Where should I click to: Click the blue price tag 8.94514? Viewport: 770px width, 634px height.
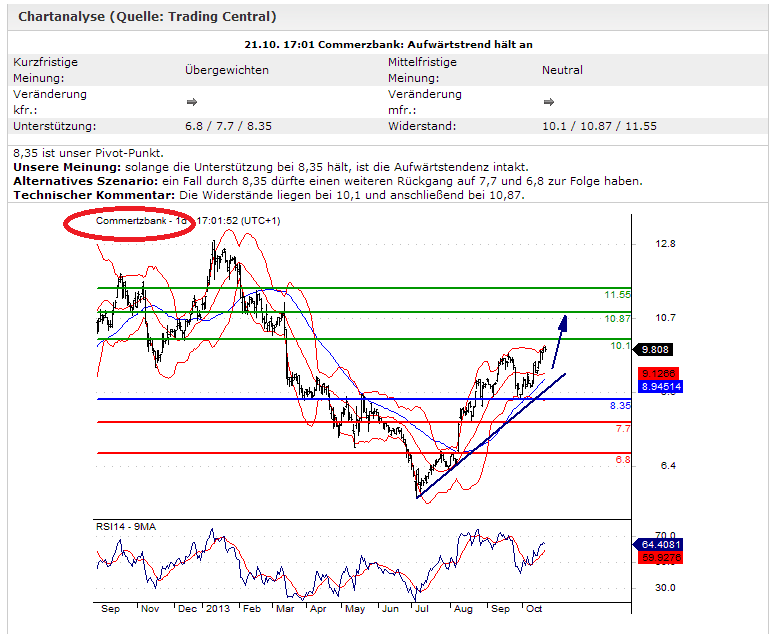660,386
